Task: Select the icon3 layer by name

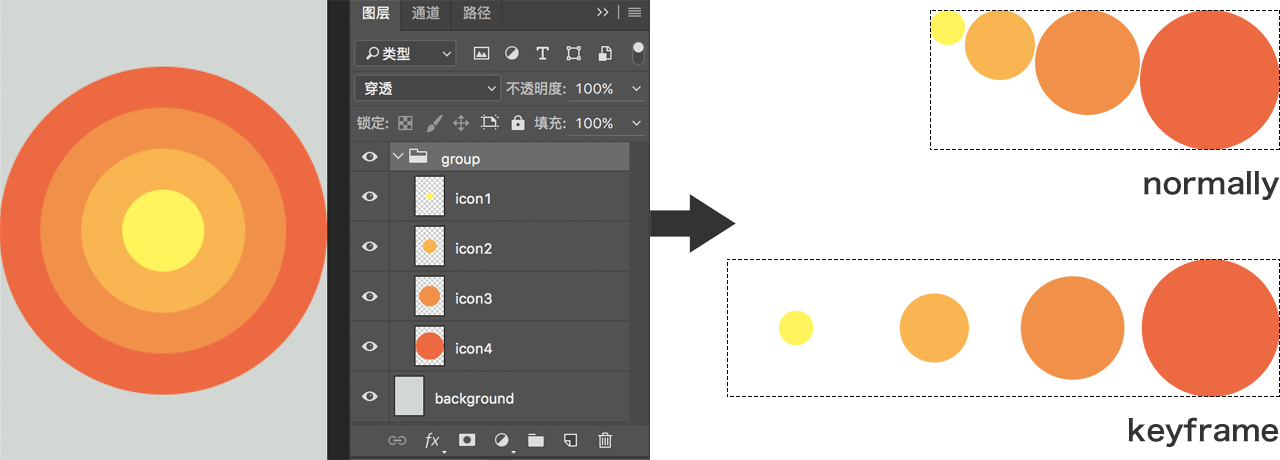Action: click(x=473, y=298)
